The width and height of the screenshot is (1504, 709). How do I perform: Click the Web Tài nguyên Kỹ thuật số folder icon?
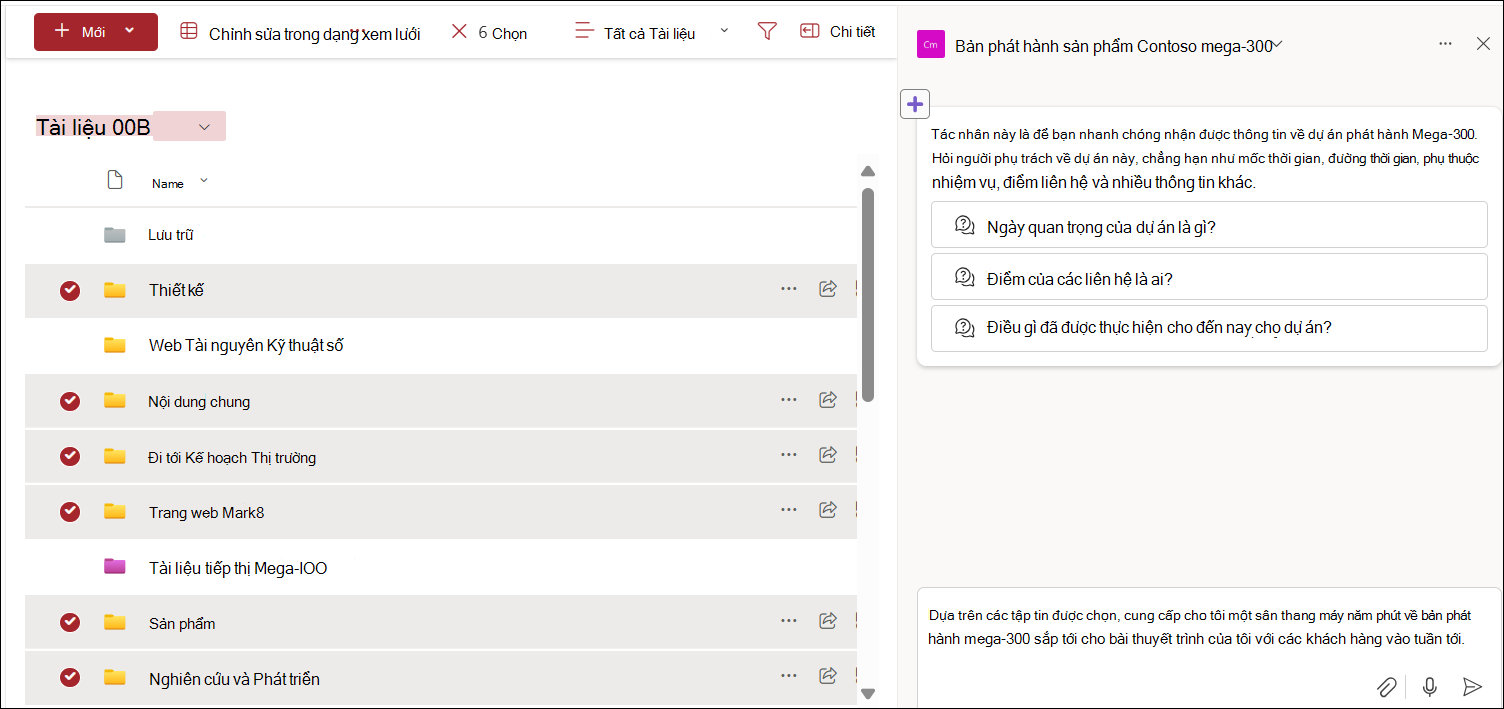pos(115,345)
